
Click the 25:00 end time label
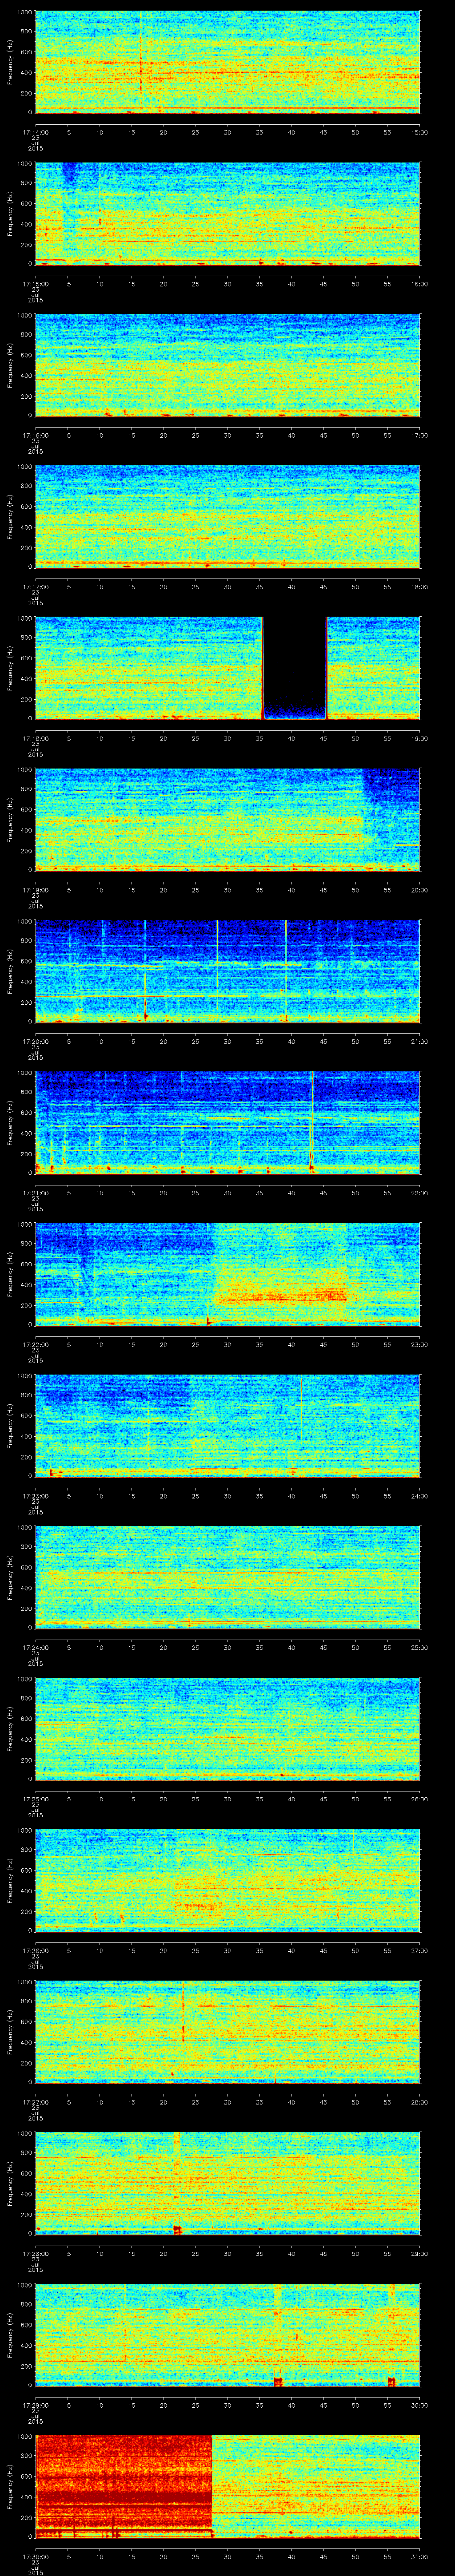419,1647
